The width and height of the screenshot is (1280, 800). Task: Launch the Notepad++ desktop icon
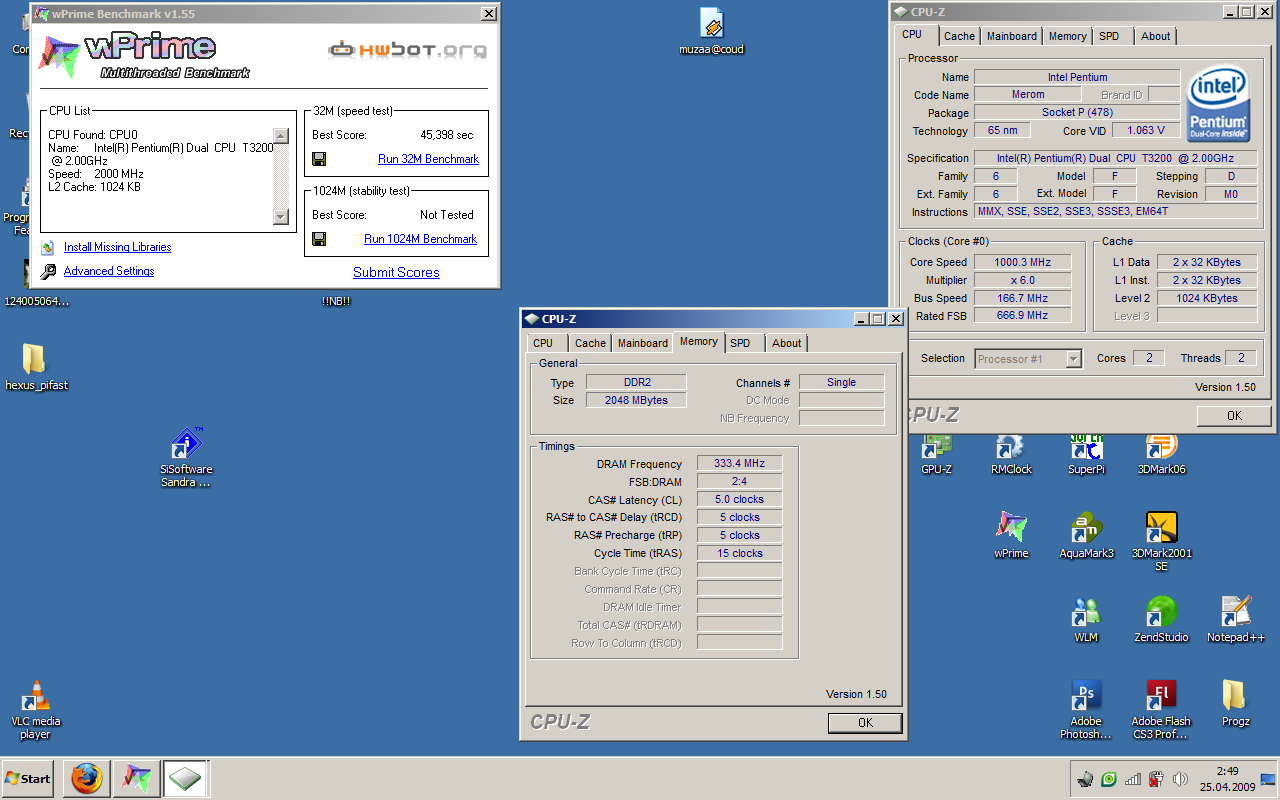tap(1236, 619)
